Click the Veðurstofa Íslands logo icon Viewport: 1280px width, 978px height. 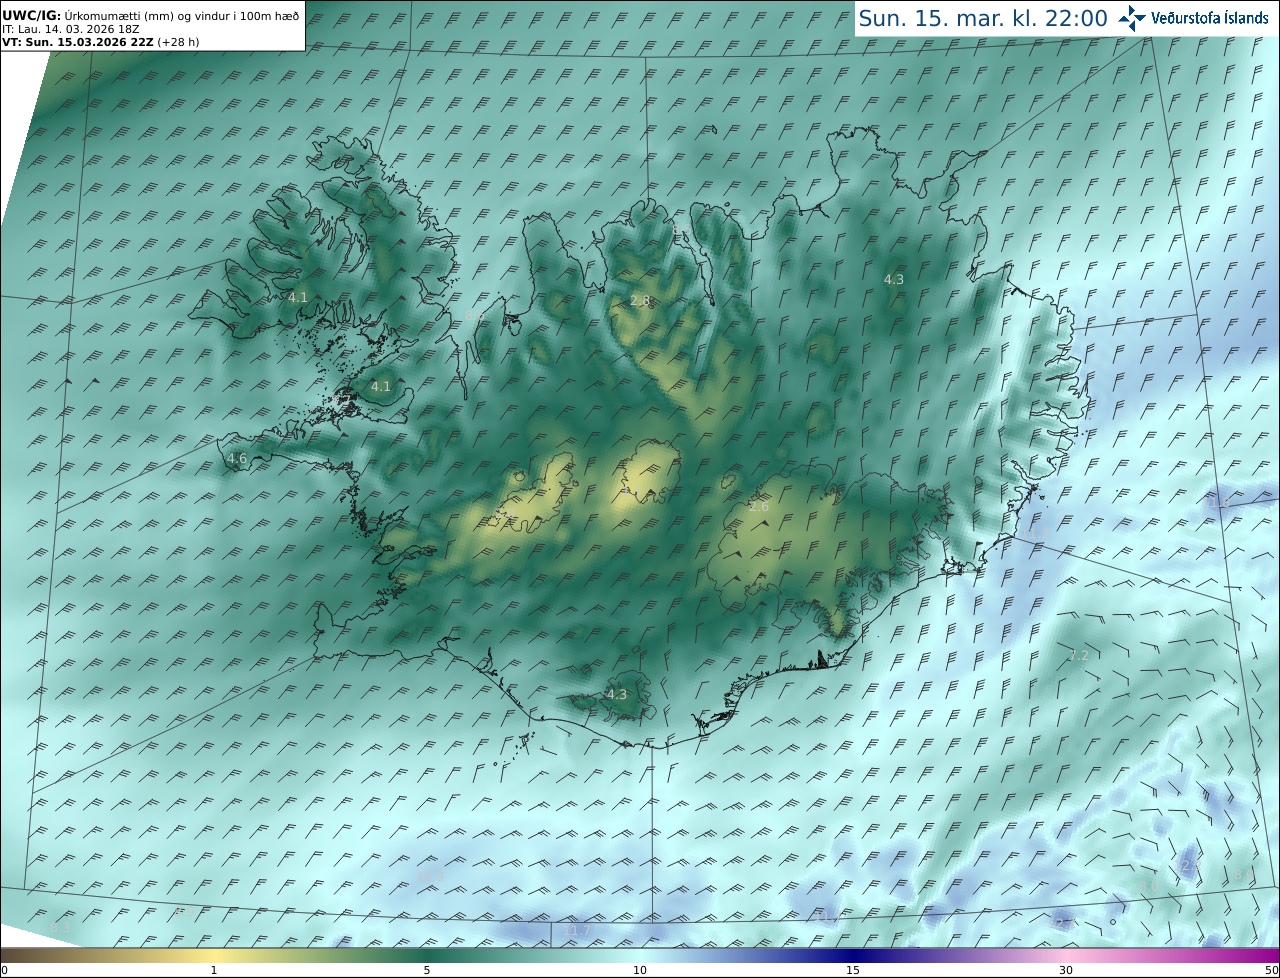tap(1132, 18)
